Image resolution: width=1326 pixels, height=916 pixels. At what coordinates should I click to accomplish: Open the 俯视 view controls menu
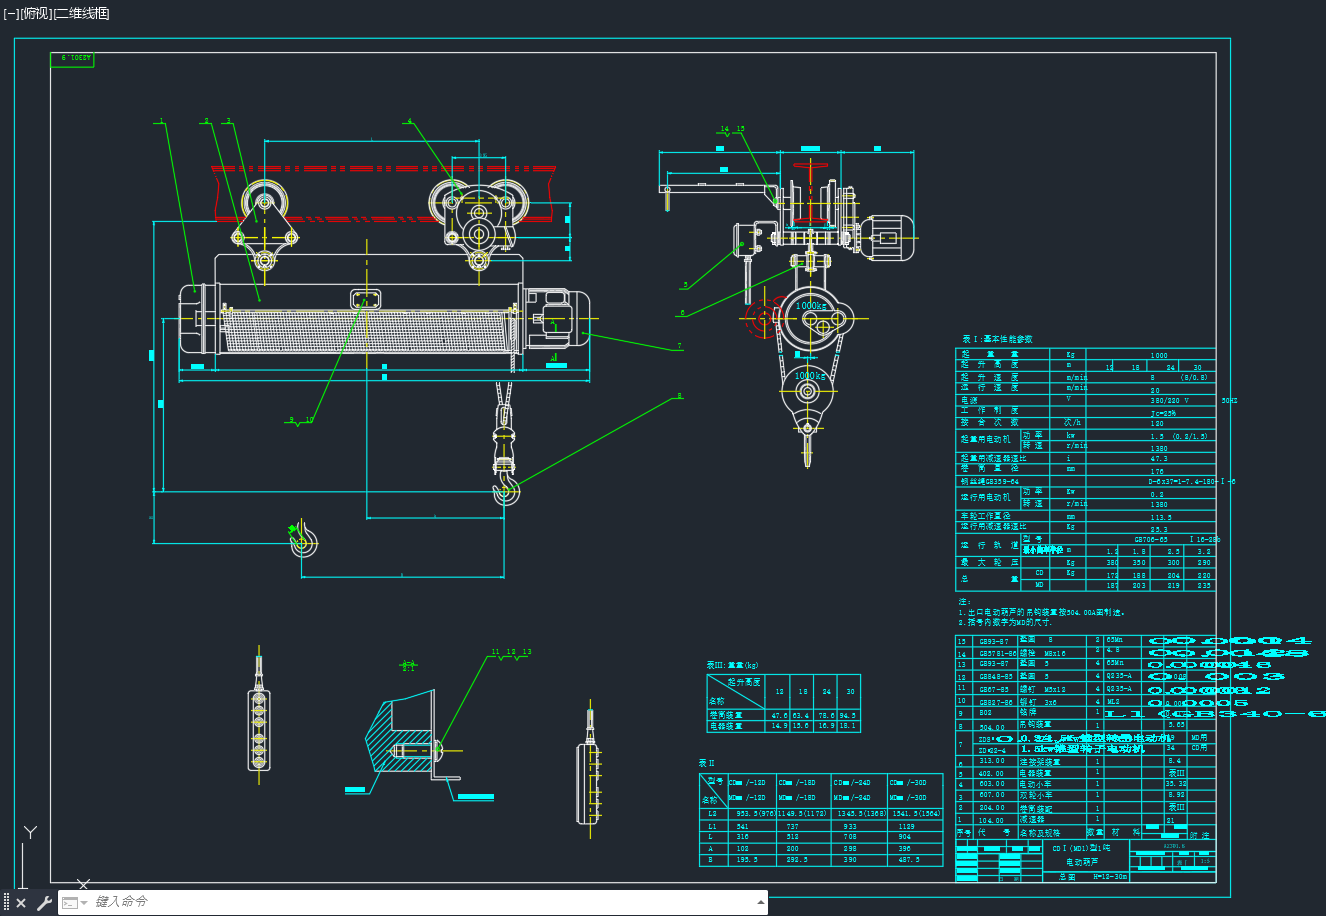pos(35,13)
